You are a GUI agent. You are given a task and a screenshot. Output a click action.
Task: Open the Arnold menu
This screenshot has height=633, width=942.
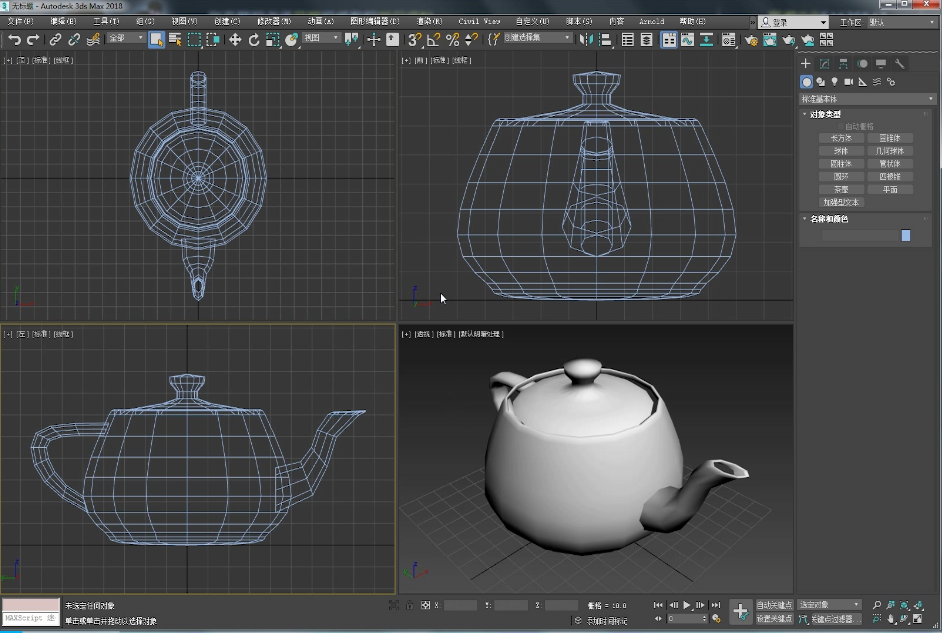tap(651, 21)
